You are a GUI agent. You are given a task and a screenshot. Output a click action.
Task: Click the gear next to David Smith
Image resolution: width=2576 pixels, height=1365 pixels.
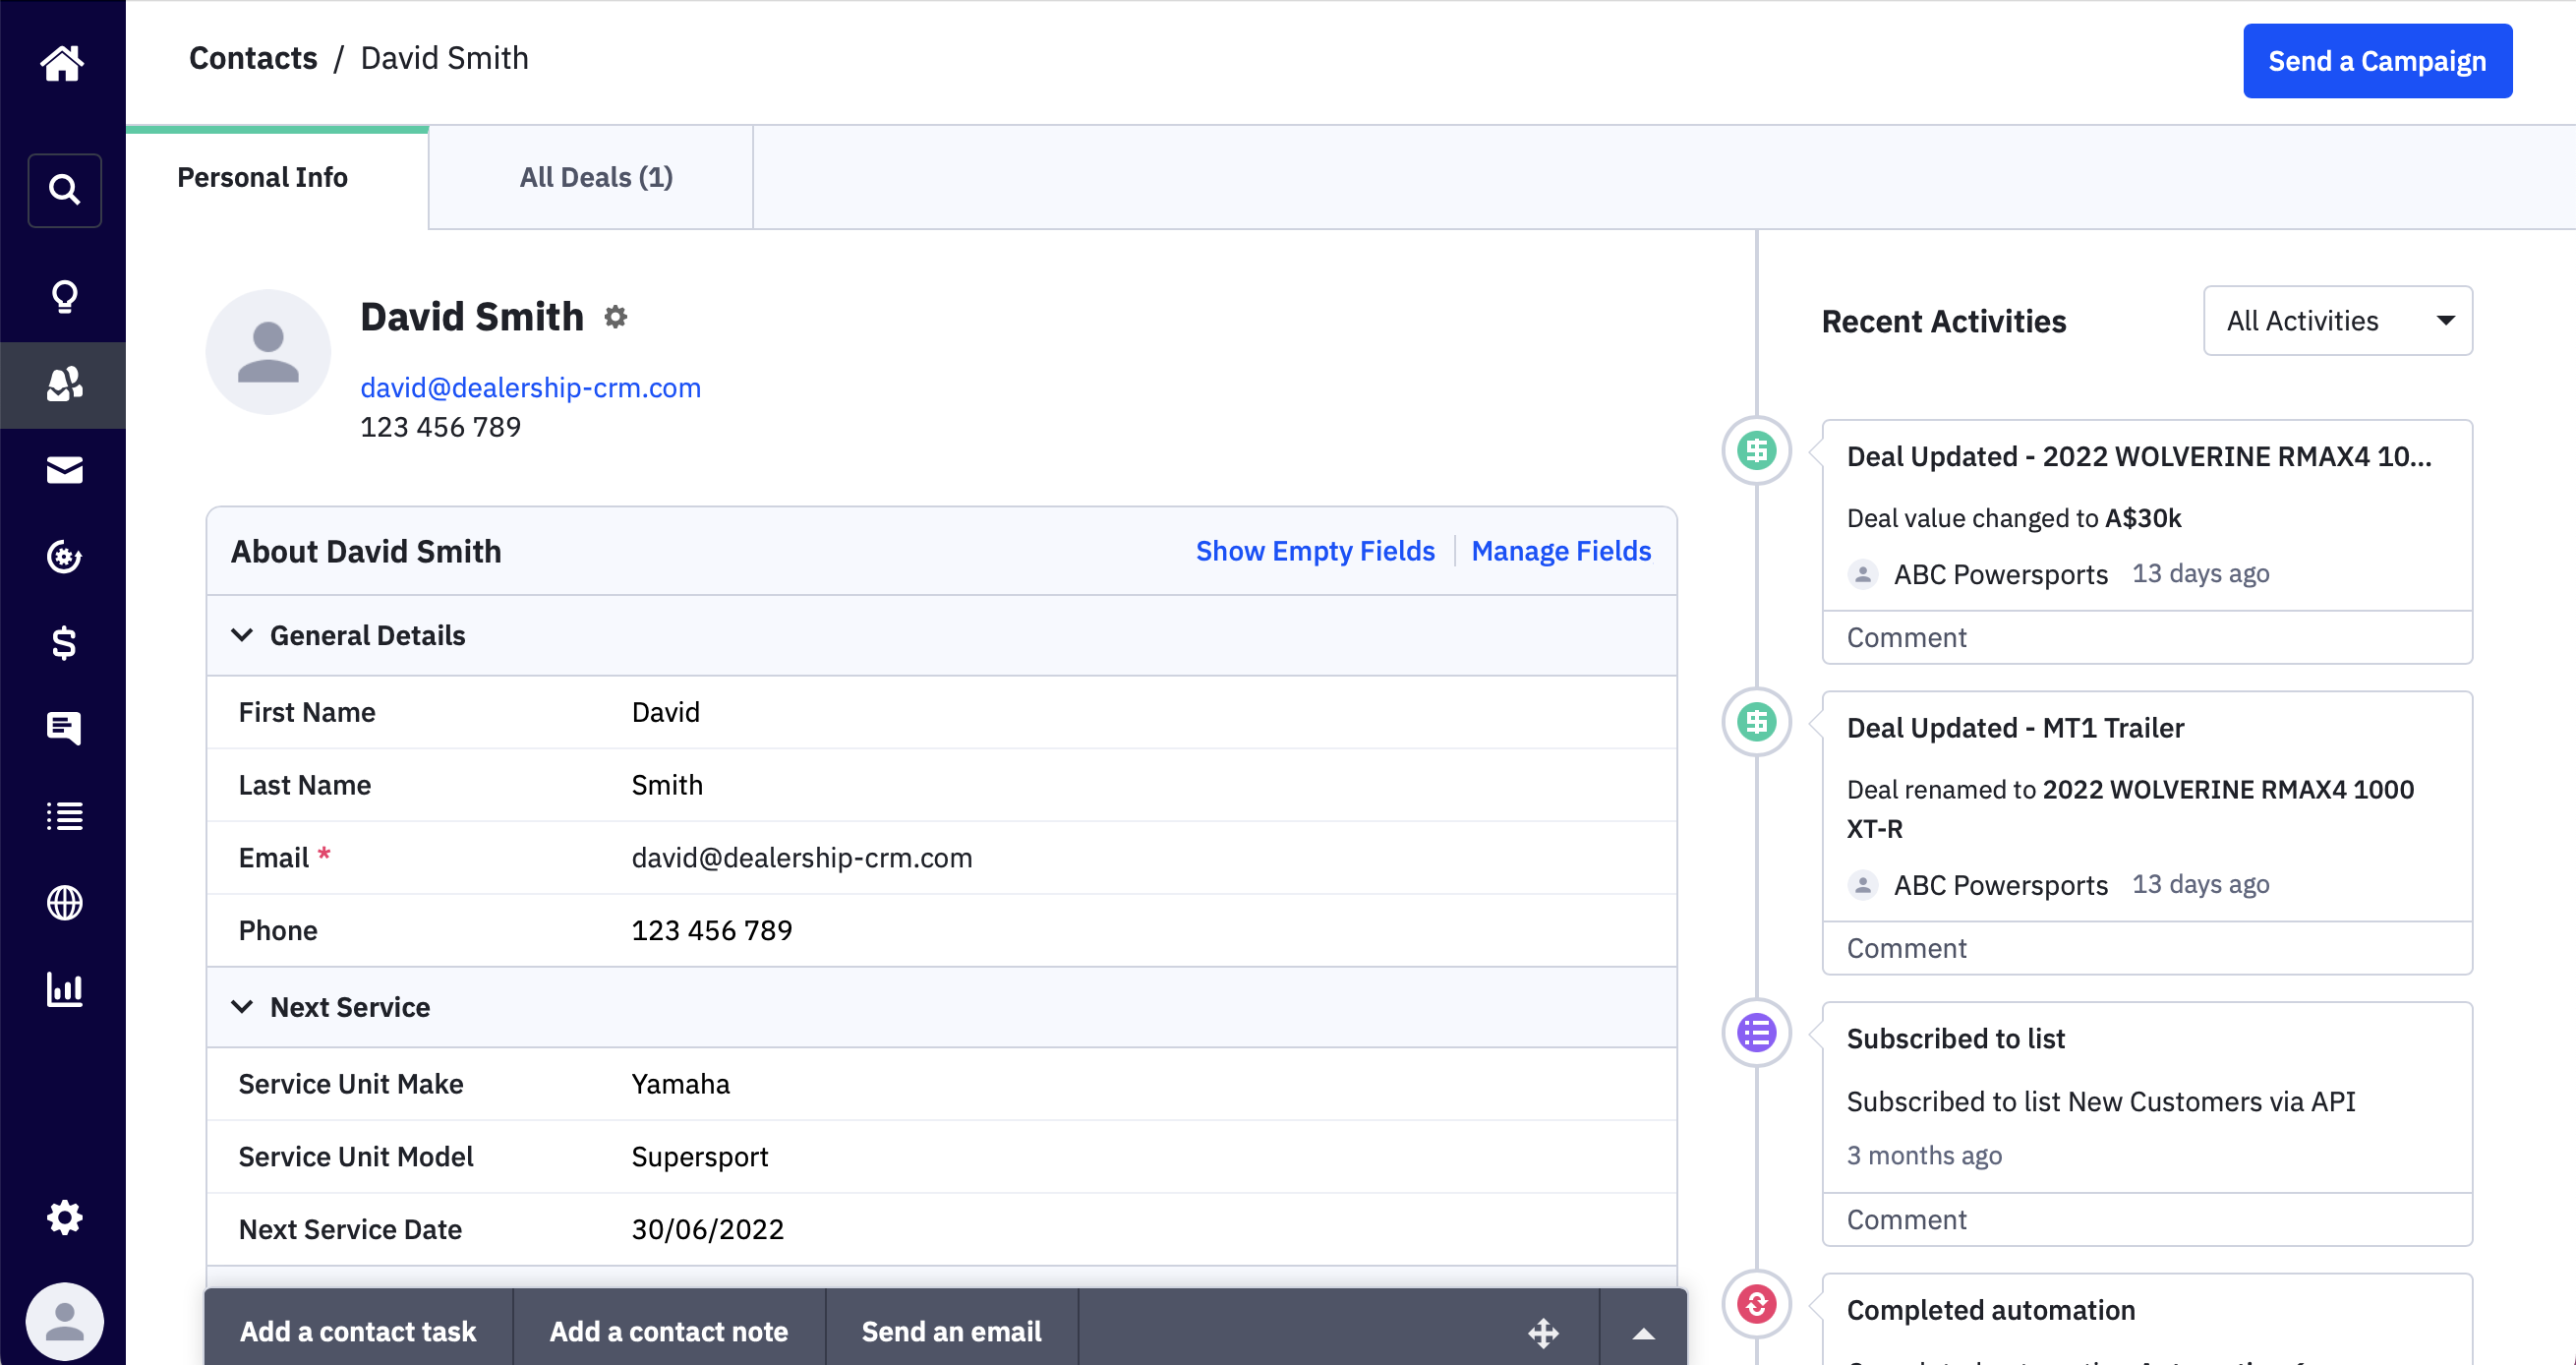(x=615, y=317)
